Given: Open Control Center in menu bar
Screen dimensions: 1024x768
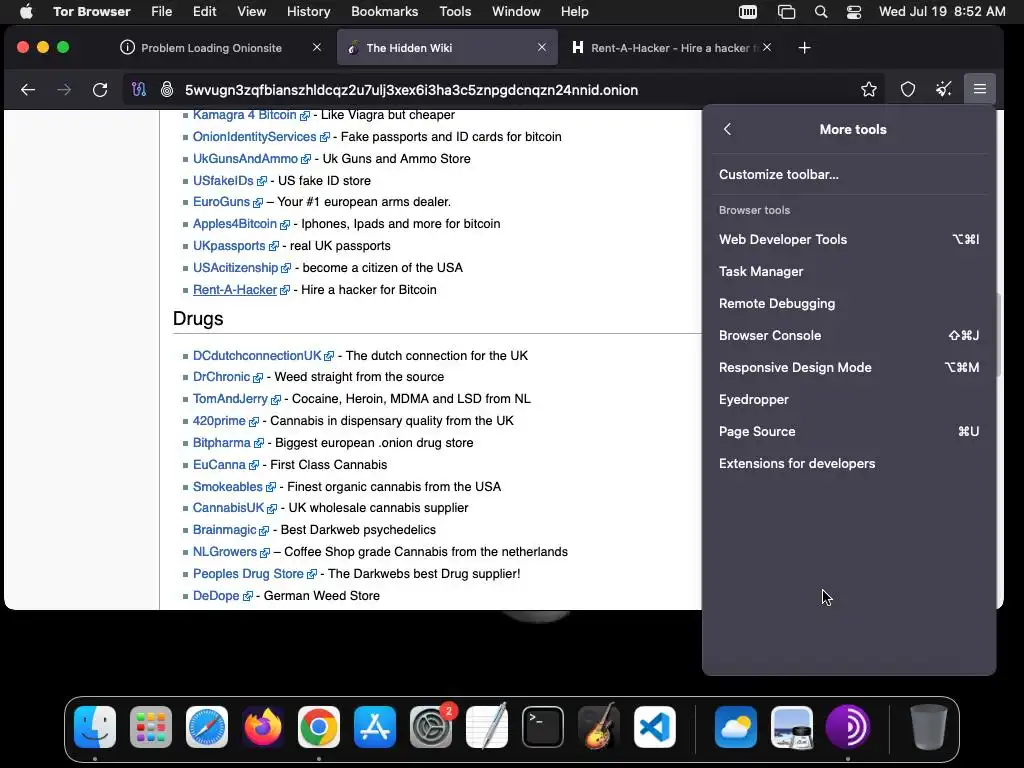Looking at the screenshot, I should (854, 12).
